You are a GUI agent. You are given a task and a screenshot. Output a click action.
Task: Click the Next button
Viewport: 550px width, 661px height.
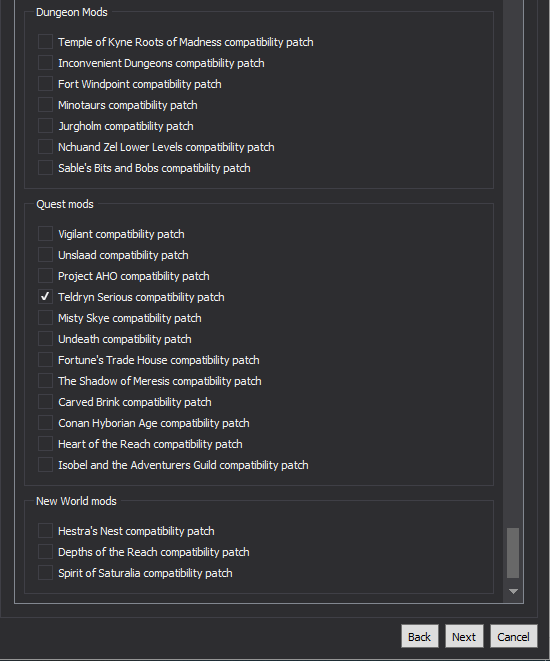point(464,636)
